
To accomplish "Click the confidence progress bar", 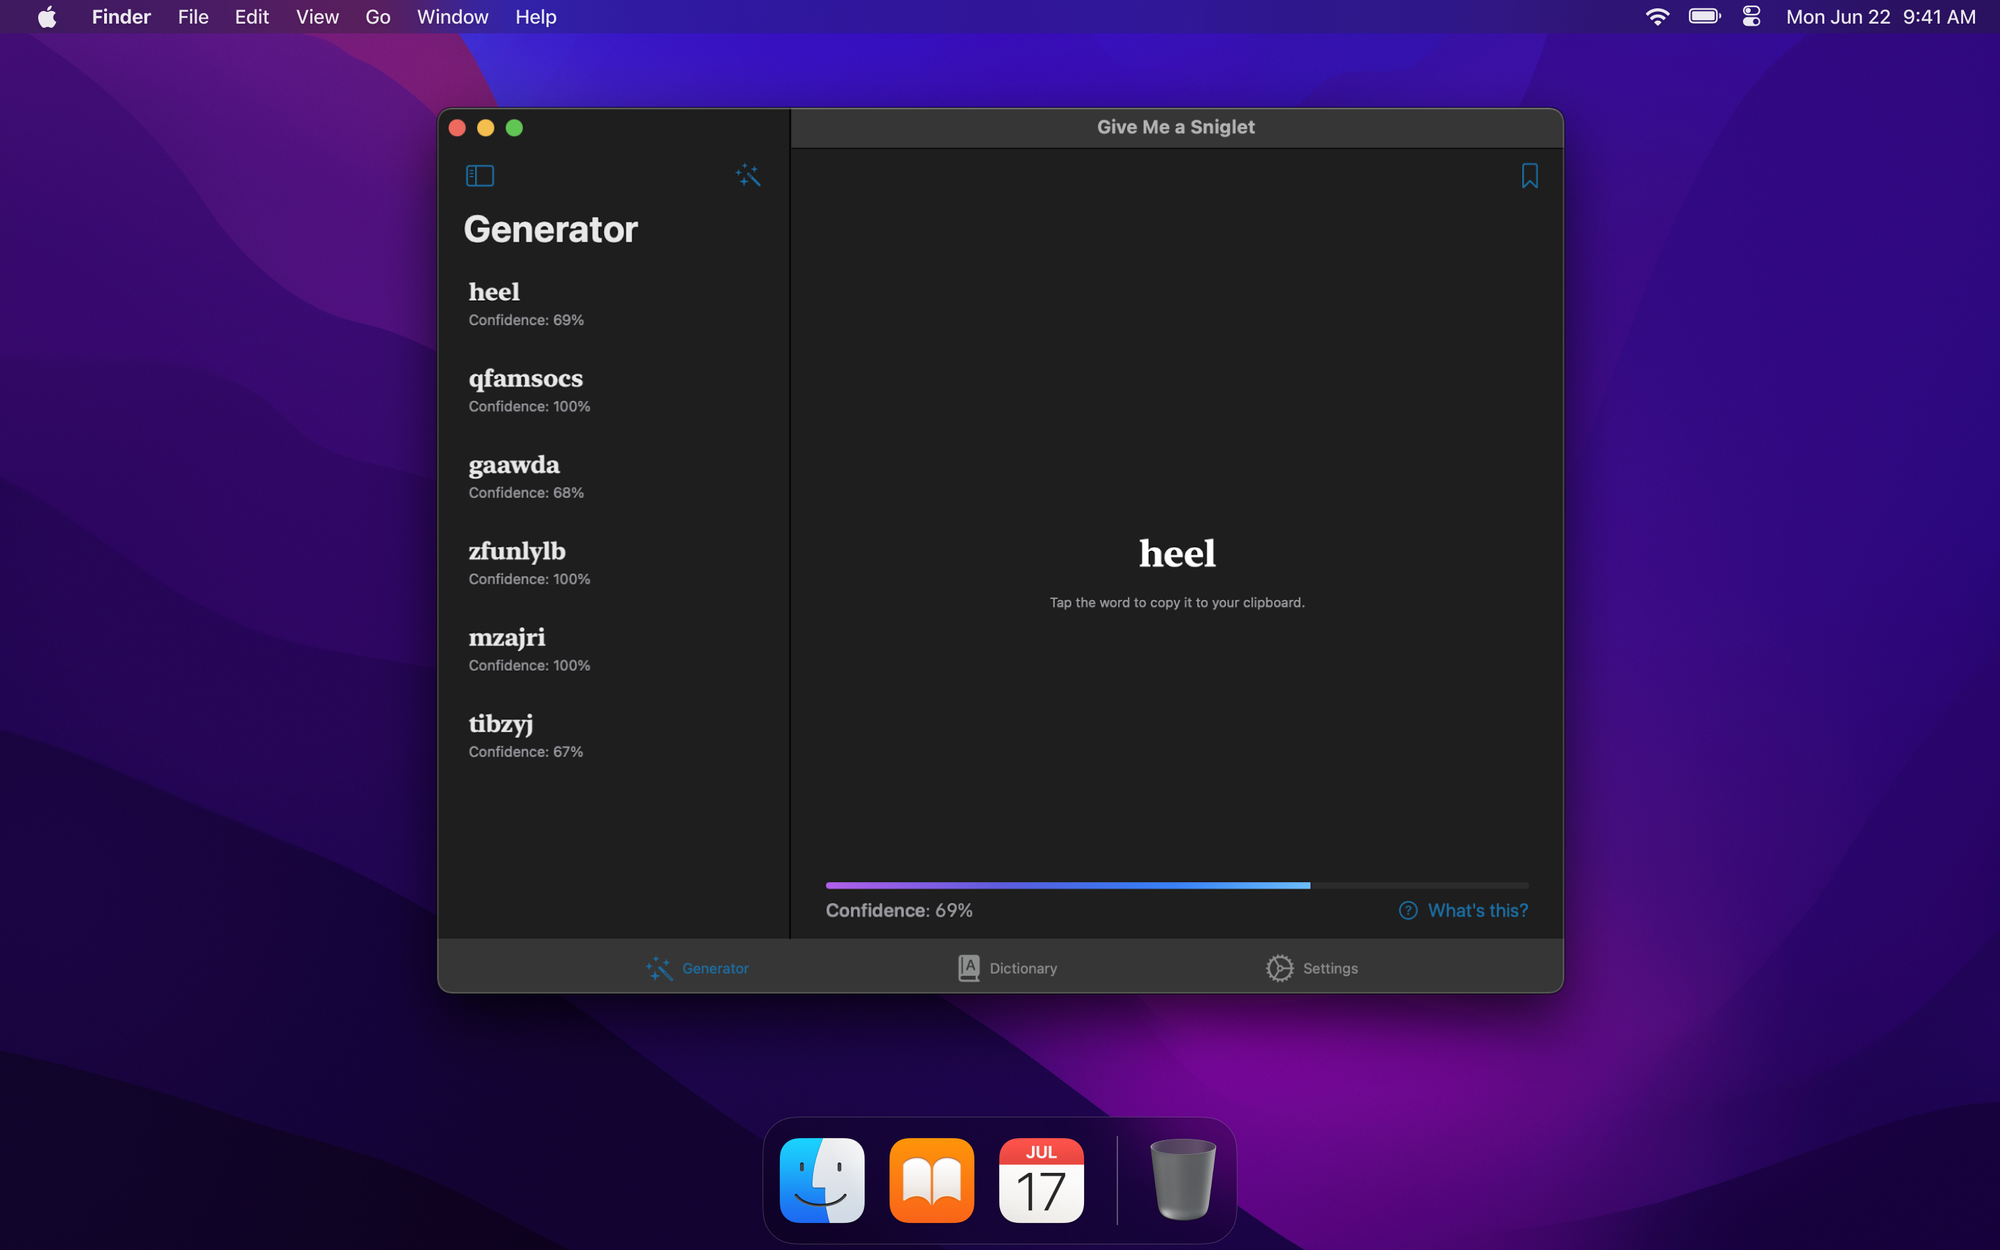I will tap(1176, 885).
